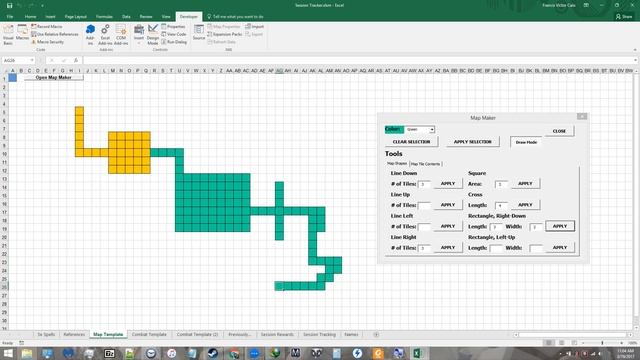Click the Line Up number of tiles field
640x360 pixels.
pos(424,206)
